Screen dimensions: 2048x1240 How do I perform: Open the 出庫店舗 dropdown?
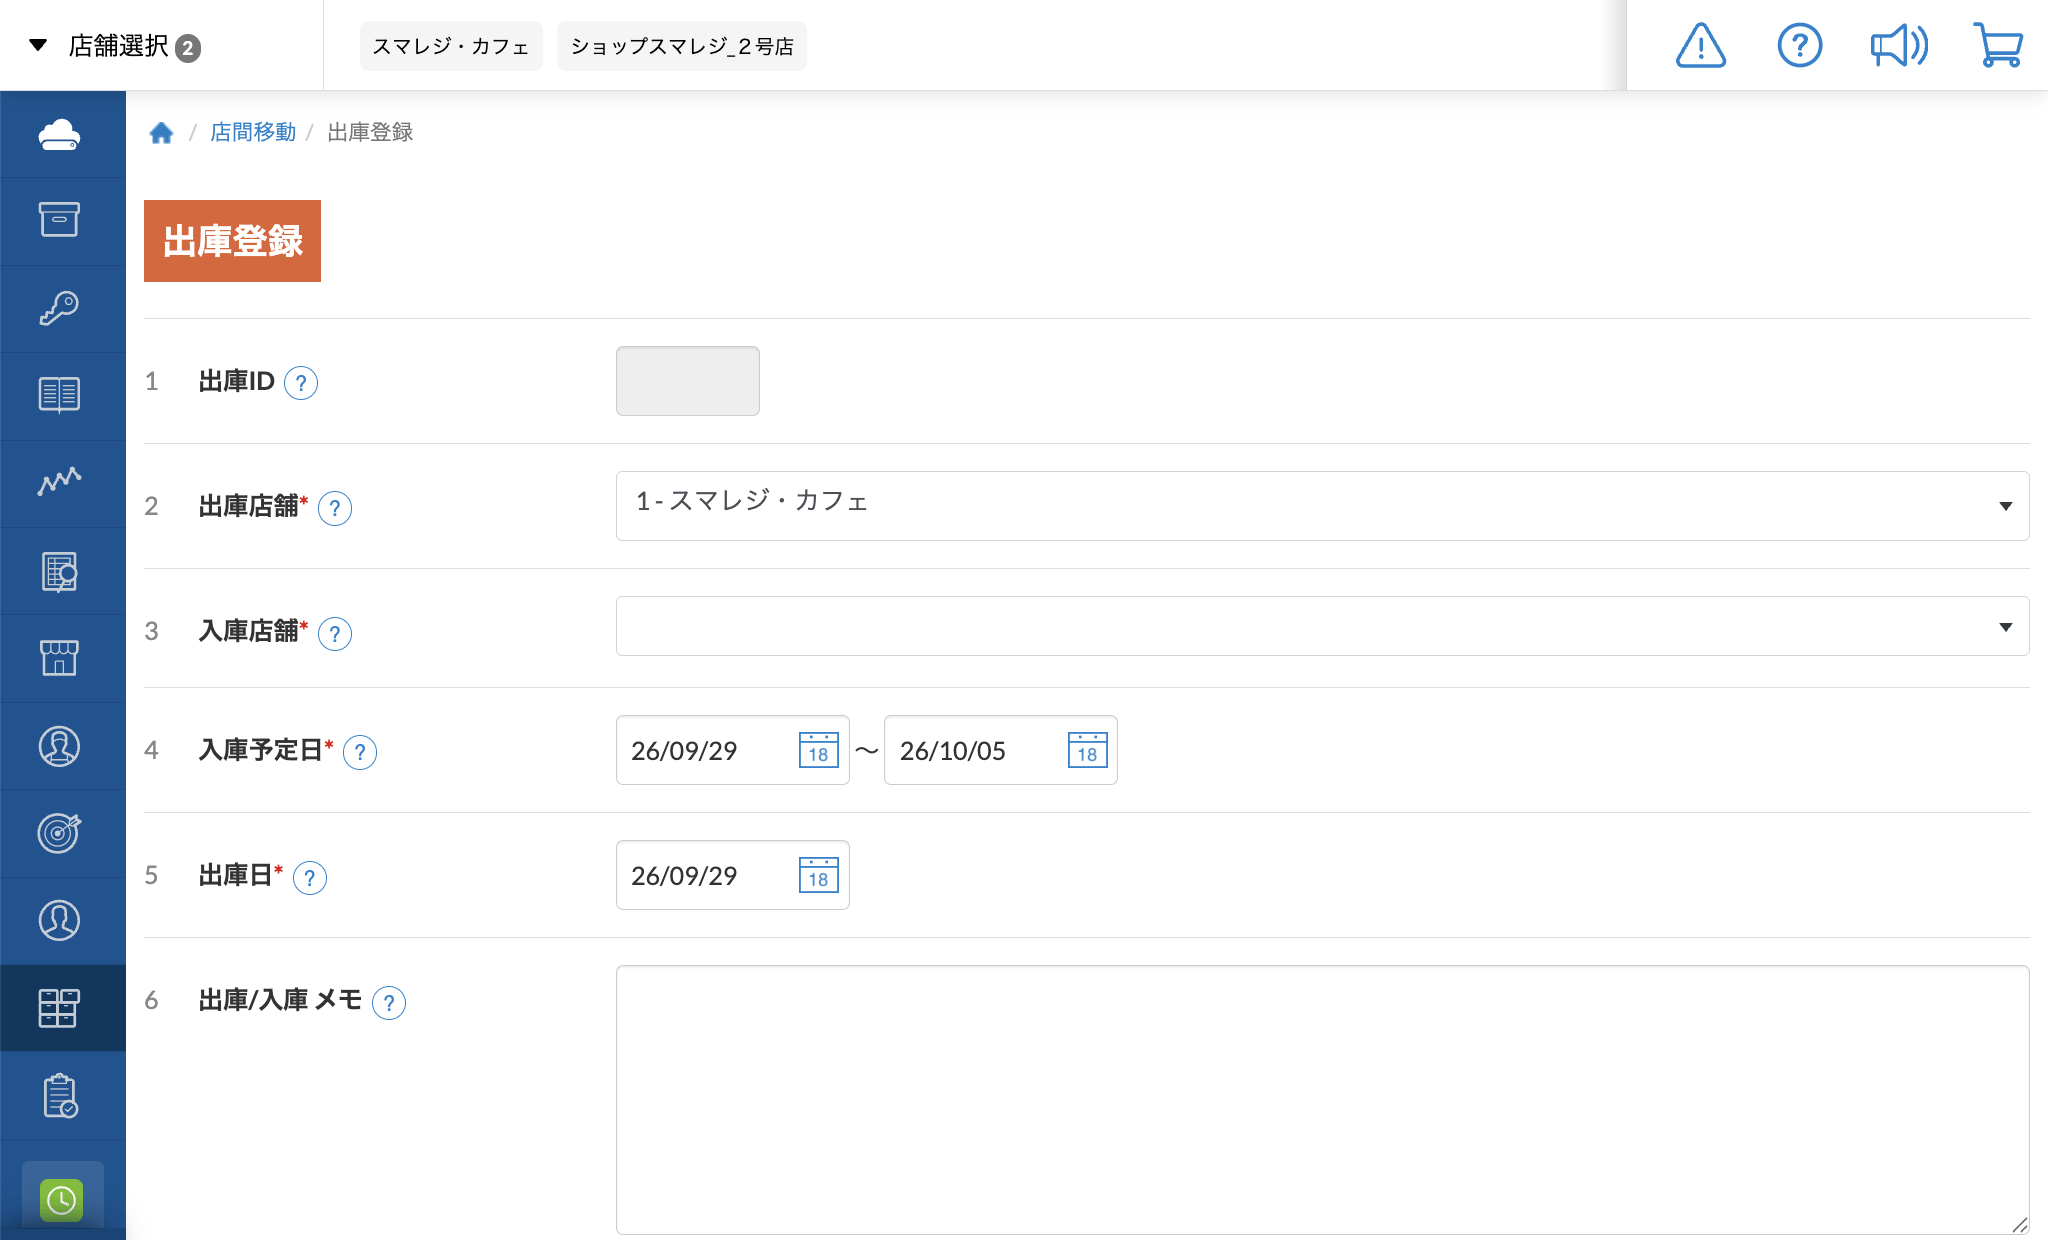click(x=1322, y=506)
